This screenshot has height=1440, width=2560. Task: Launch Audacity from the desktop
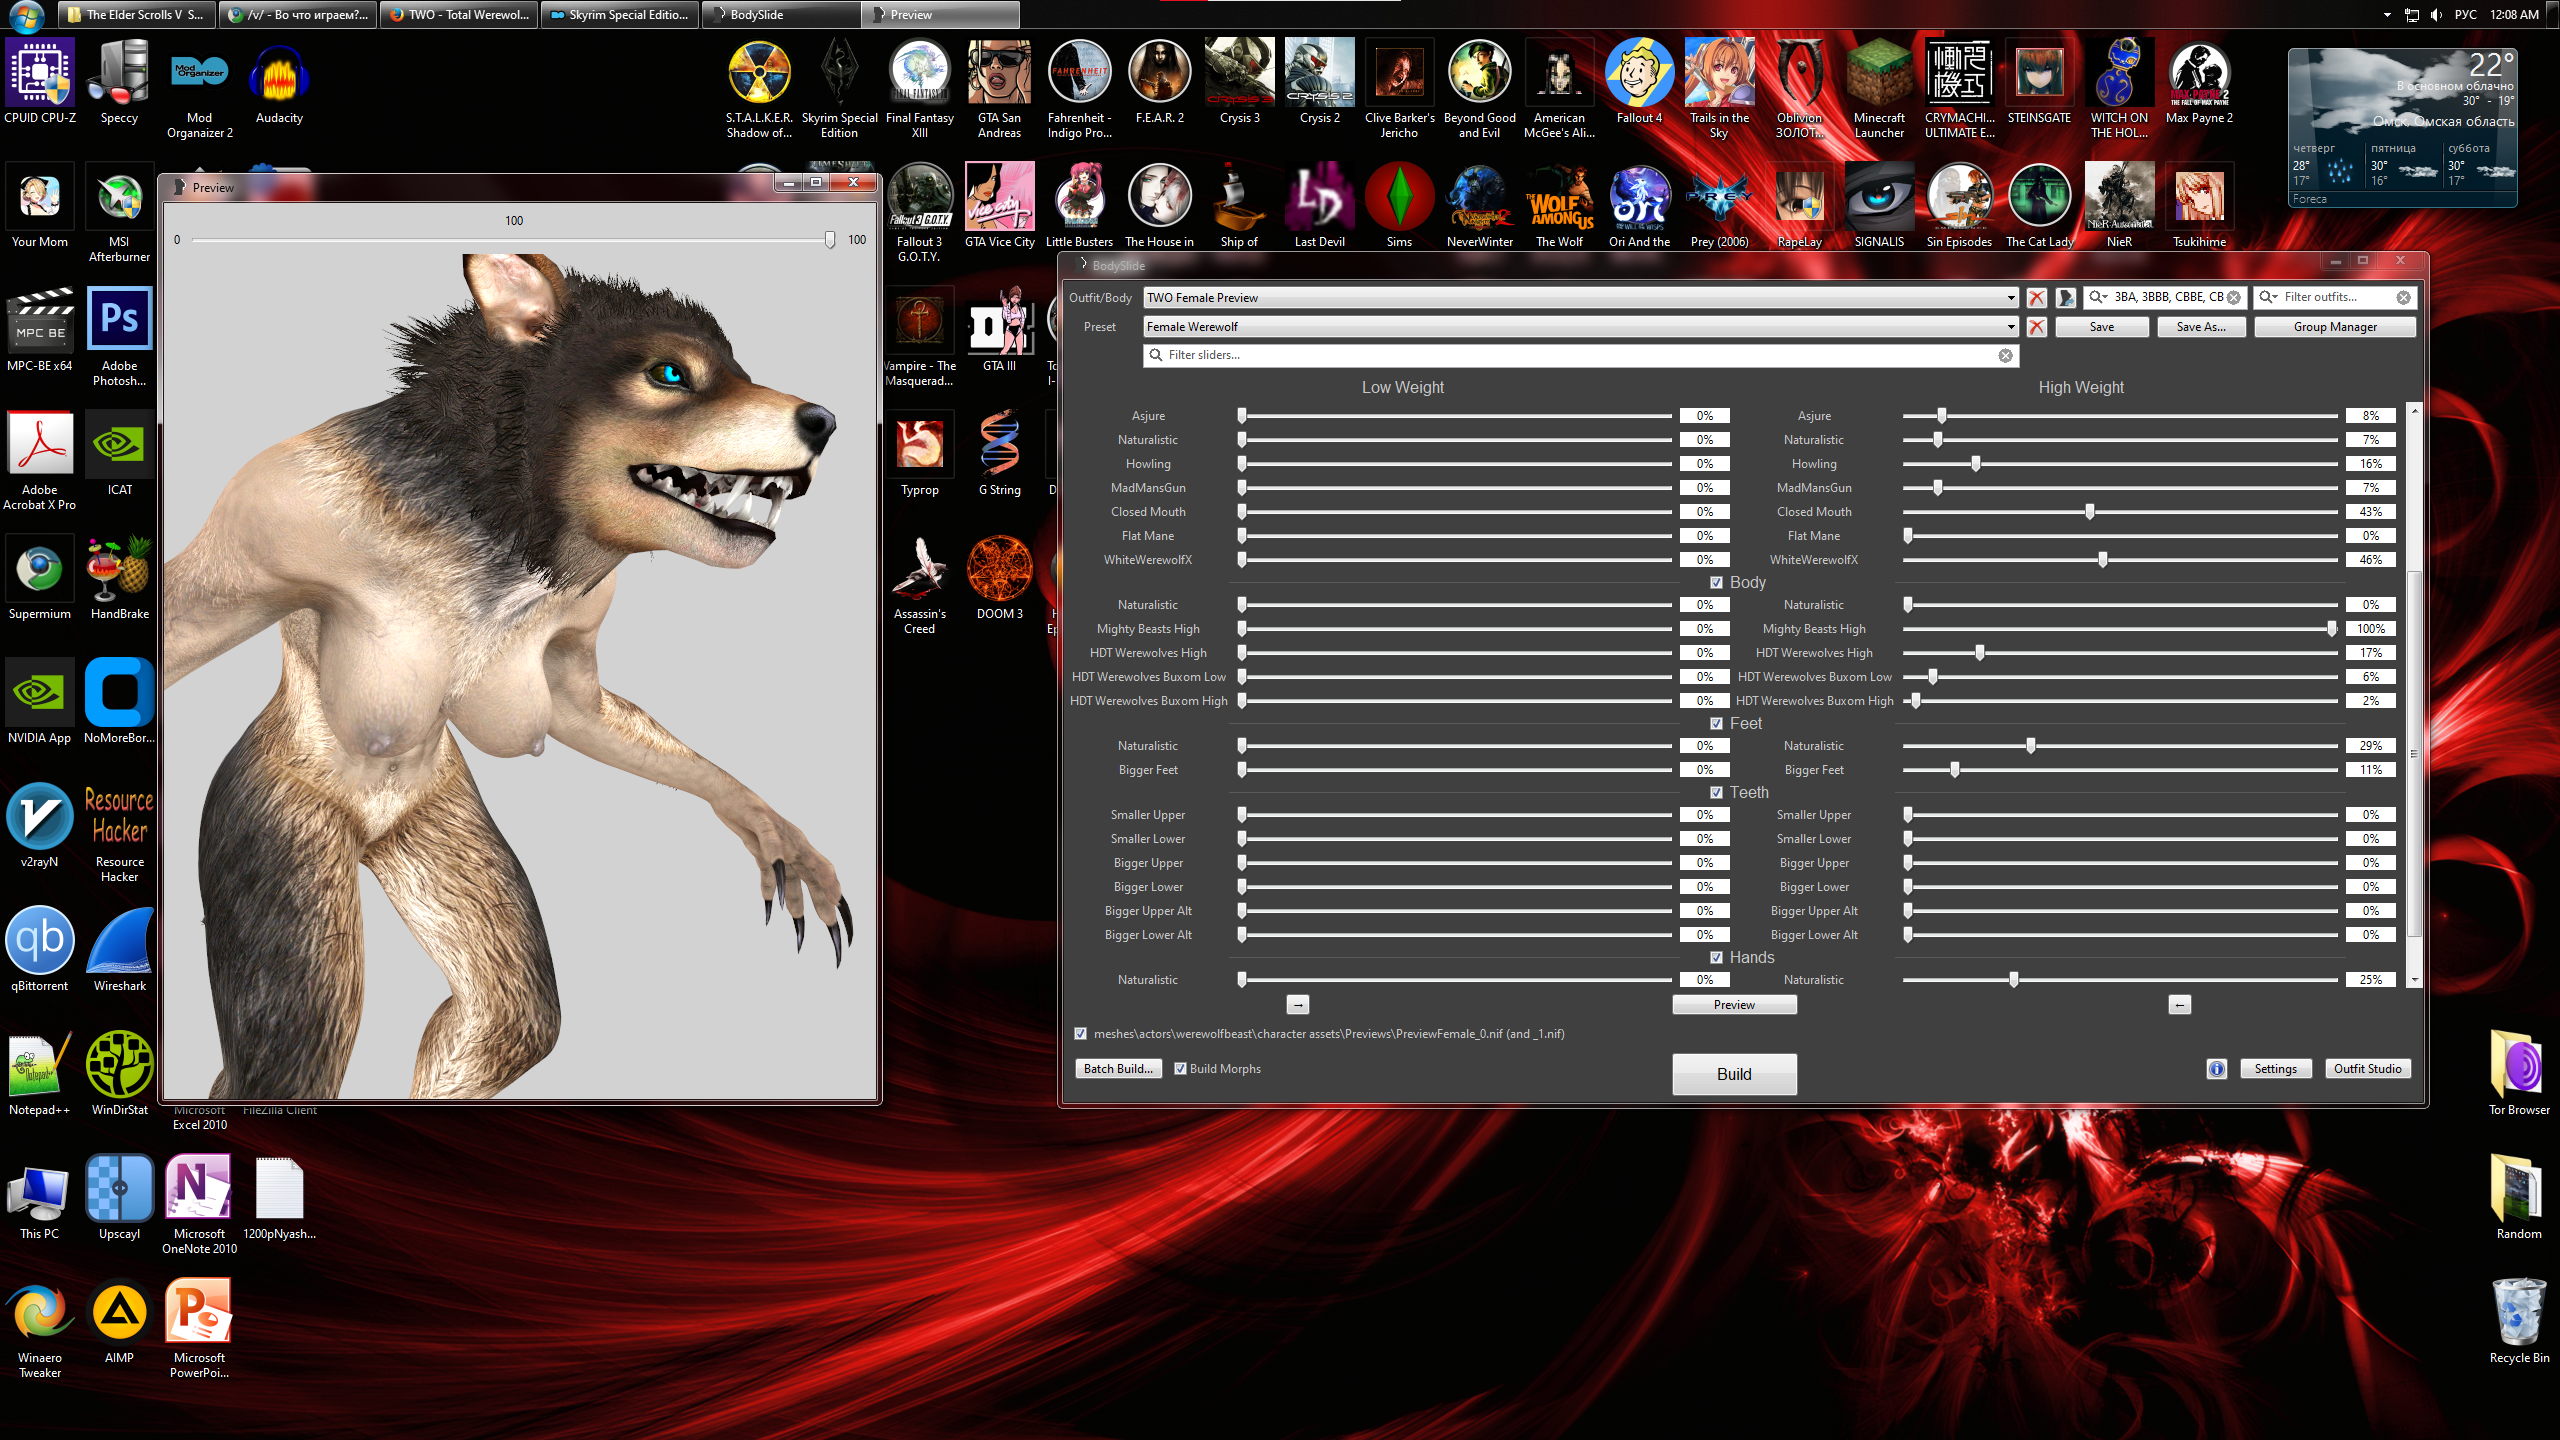pyautogui.click(x=279, y=82)
